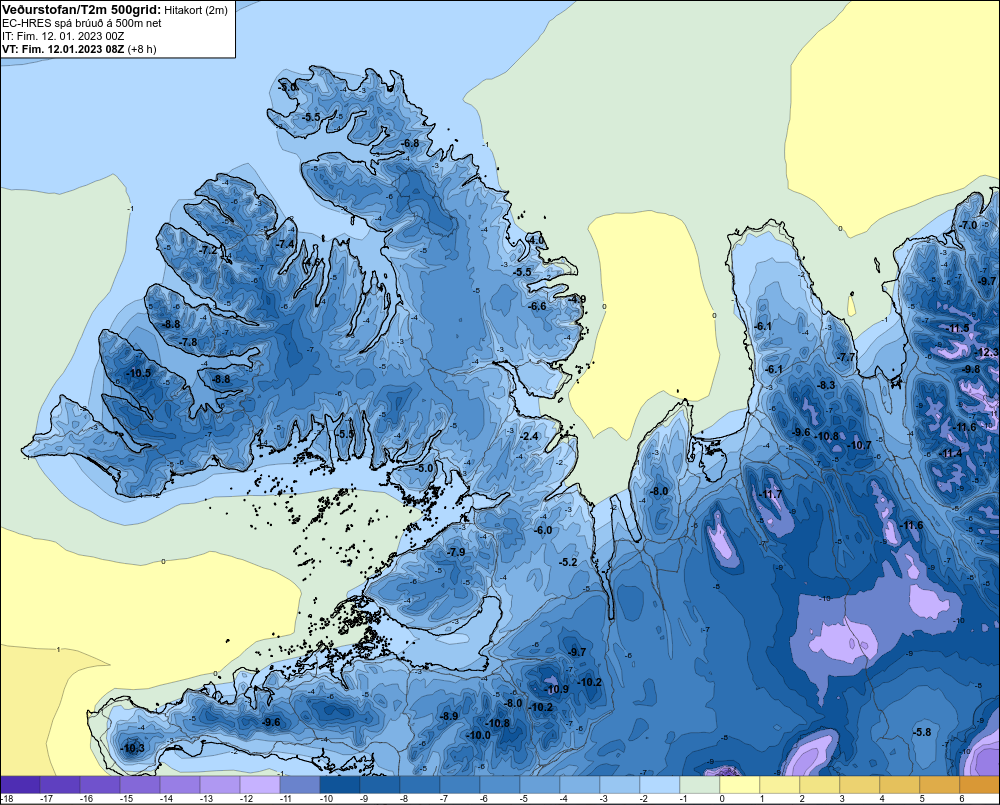The height and width of the screenshot is (805, 1000).
Task: Click the -10.7 temperature label
Action: tap(858, 445)
